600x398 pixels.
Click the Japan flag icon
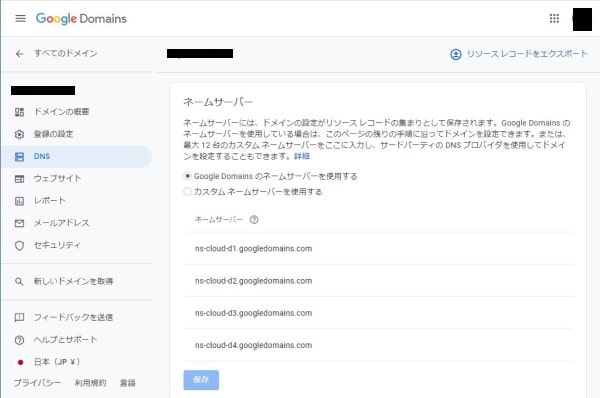[20, 362]
